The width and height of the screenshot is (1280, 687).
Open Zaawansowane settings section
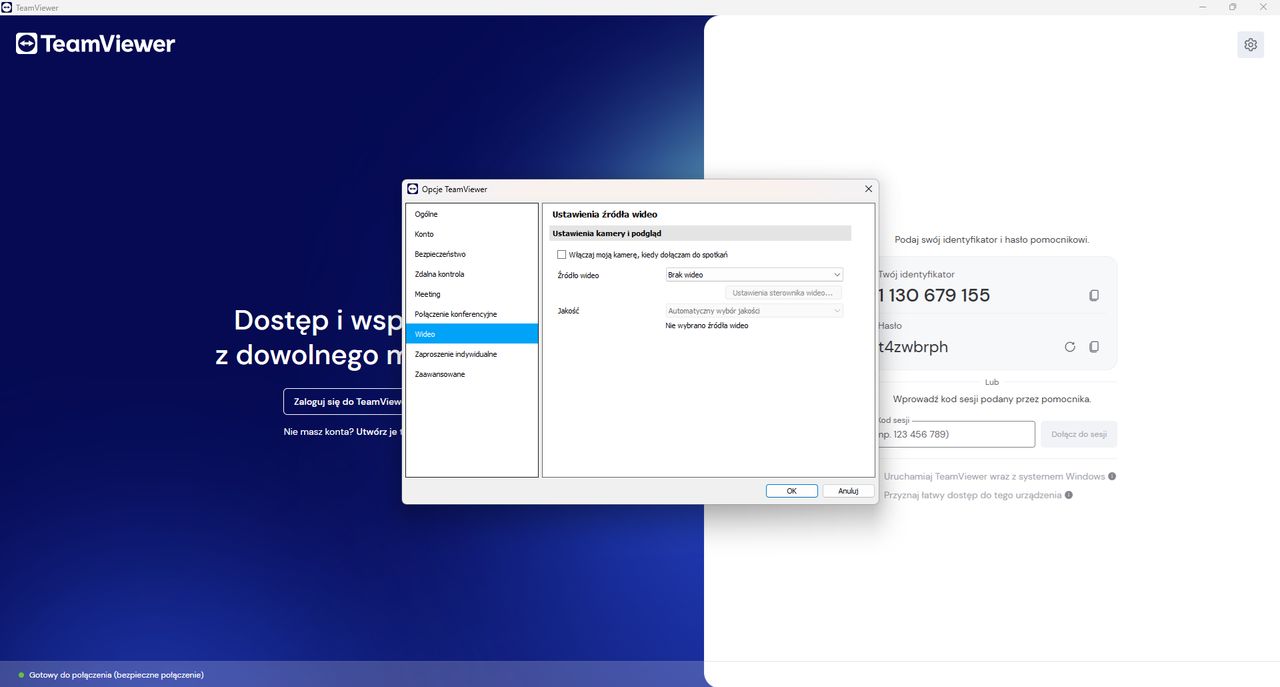472,374
